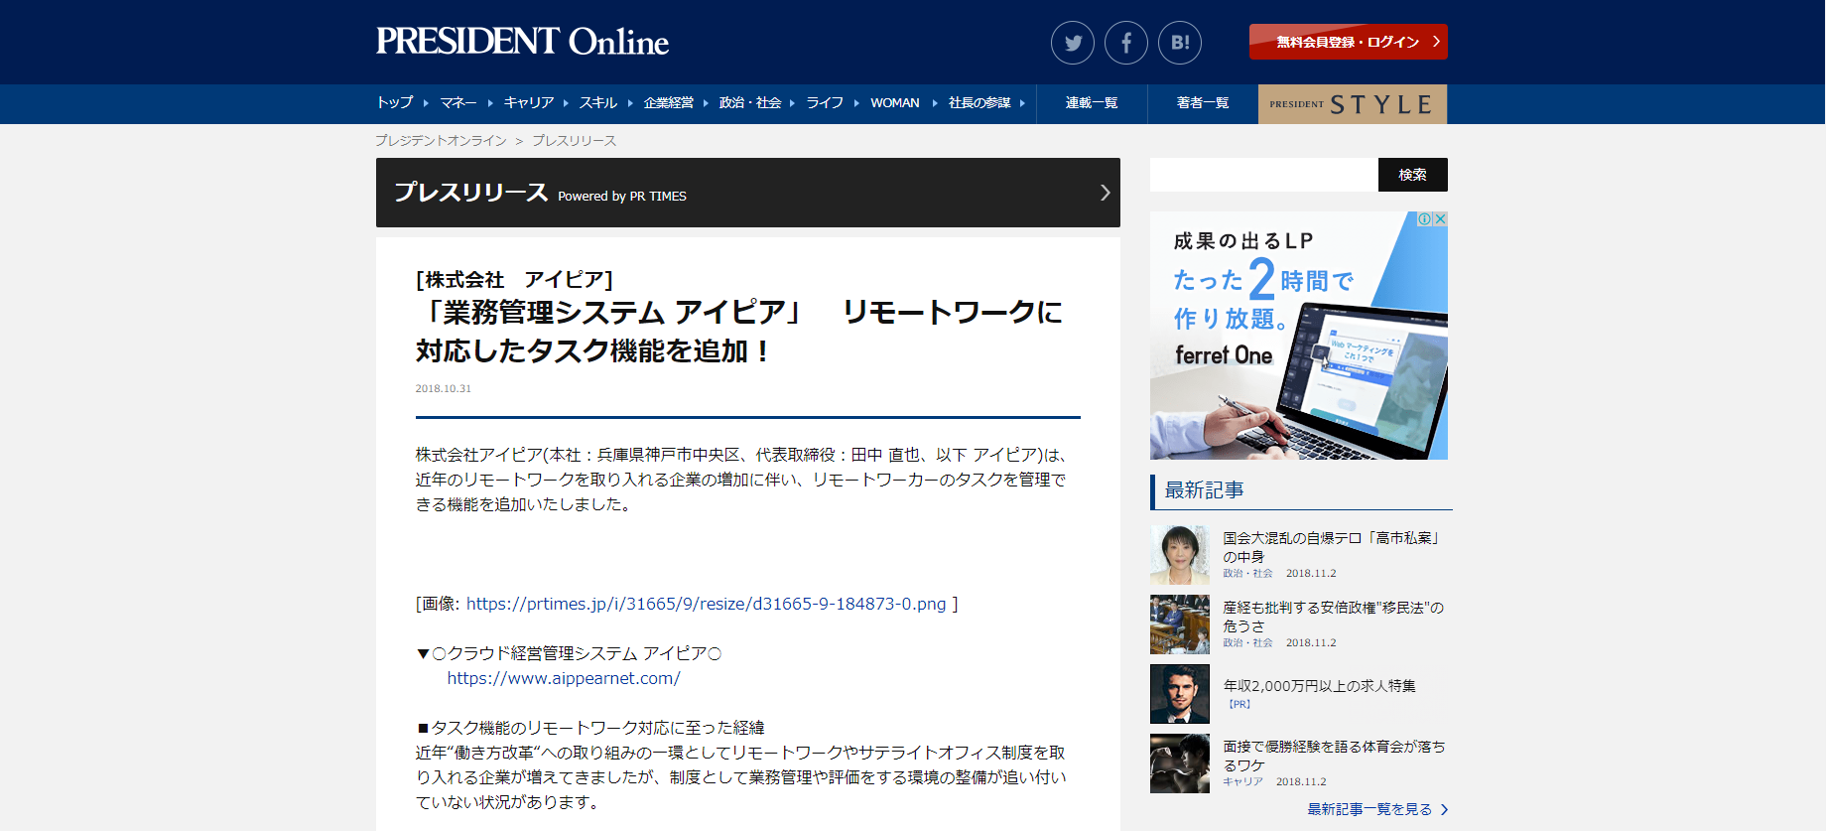Viewport: 1826px width, 831px height.
Task: Click the 【PR】 tag under 求人特集
Action: coord(1239,704)
